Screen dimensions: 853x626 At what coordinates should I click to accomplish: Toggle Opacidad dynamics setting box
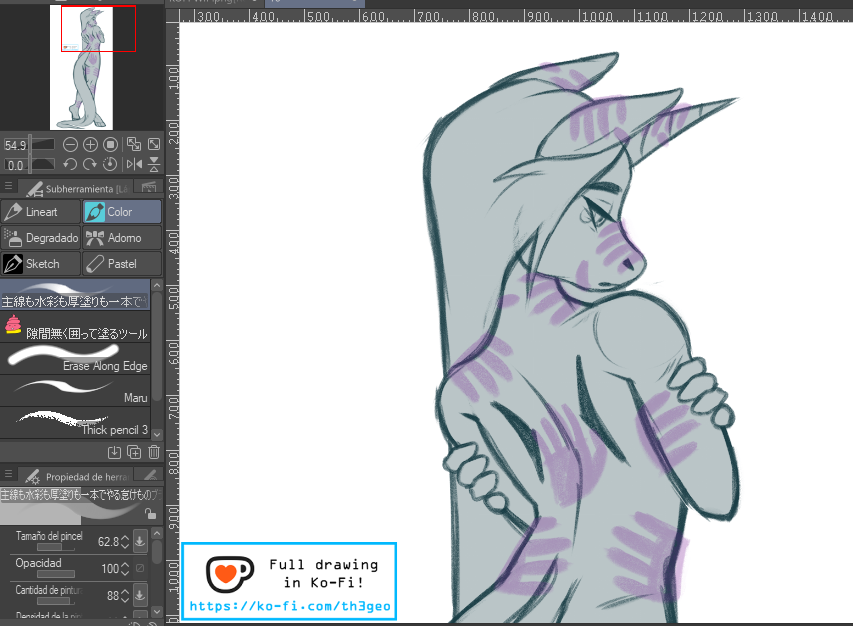(x=139, y=569)
